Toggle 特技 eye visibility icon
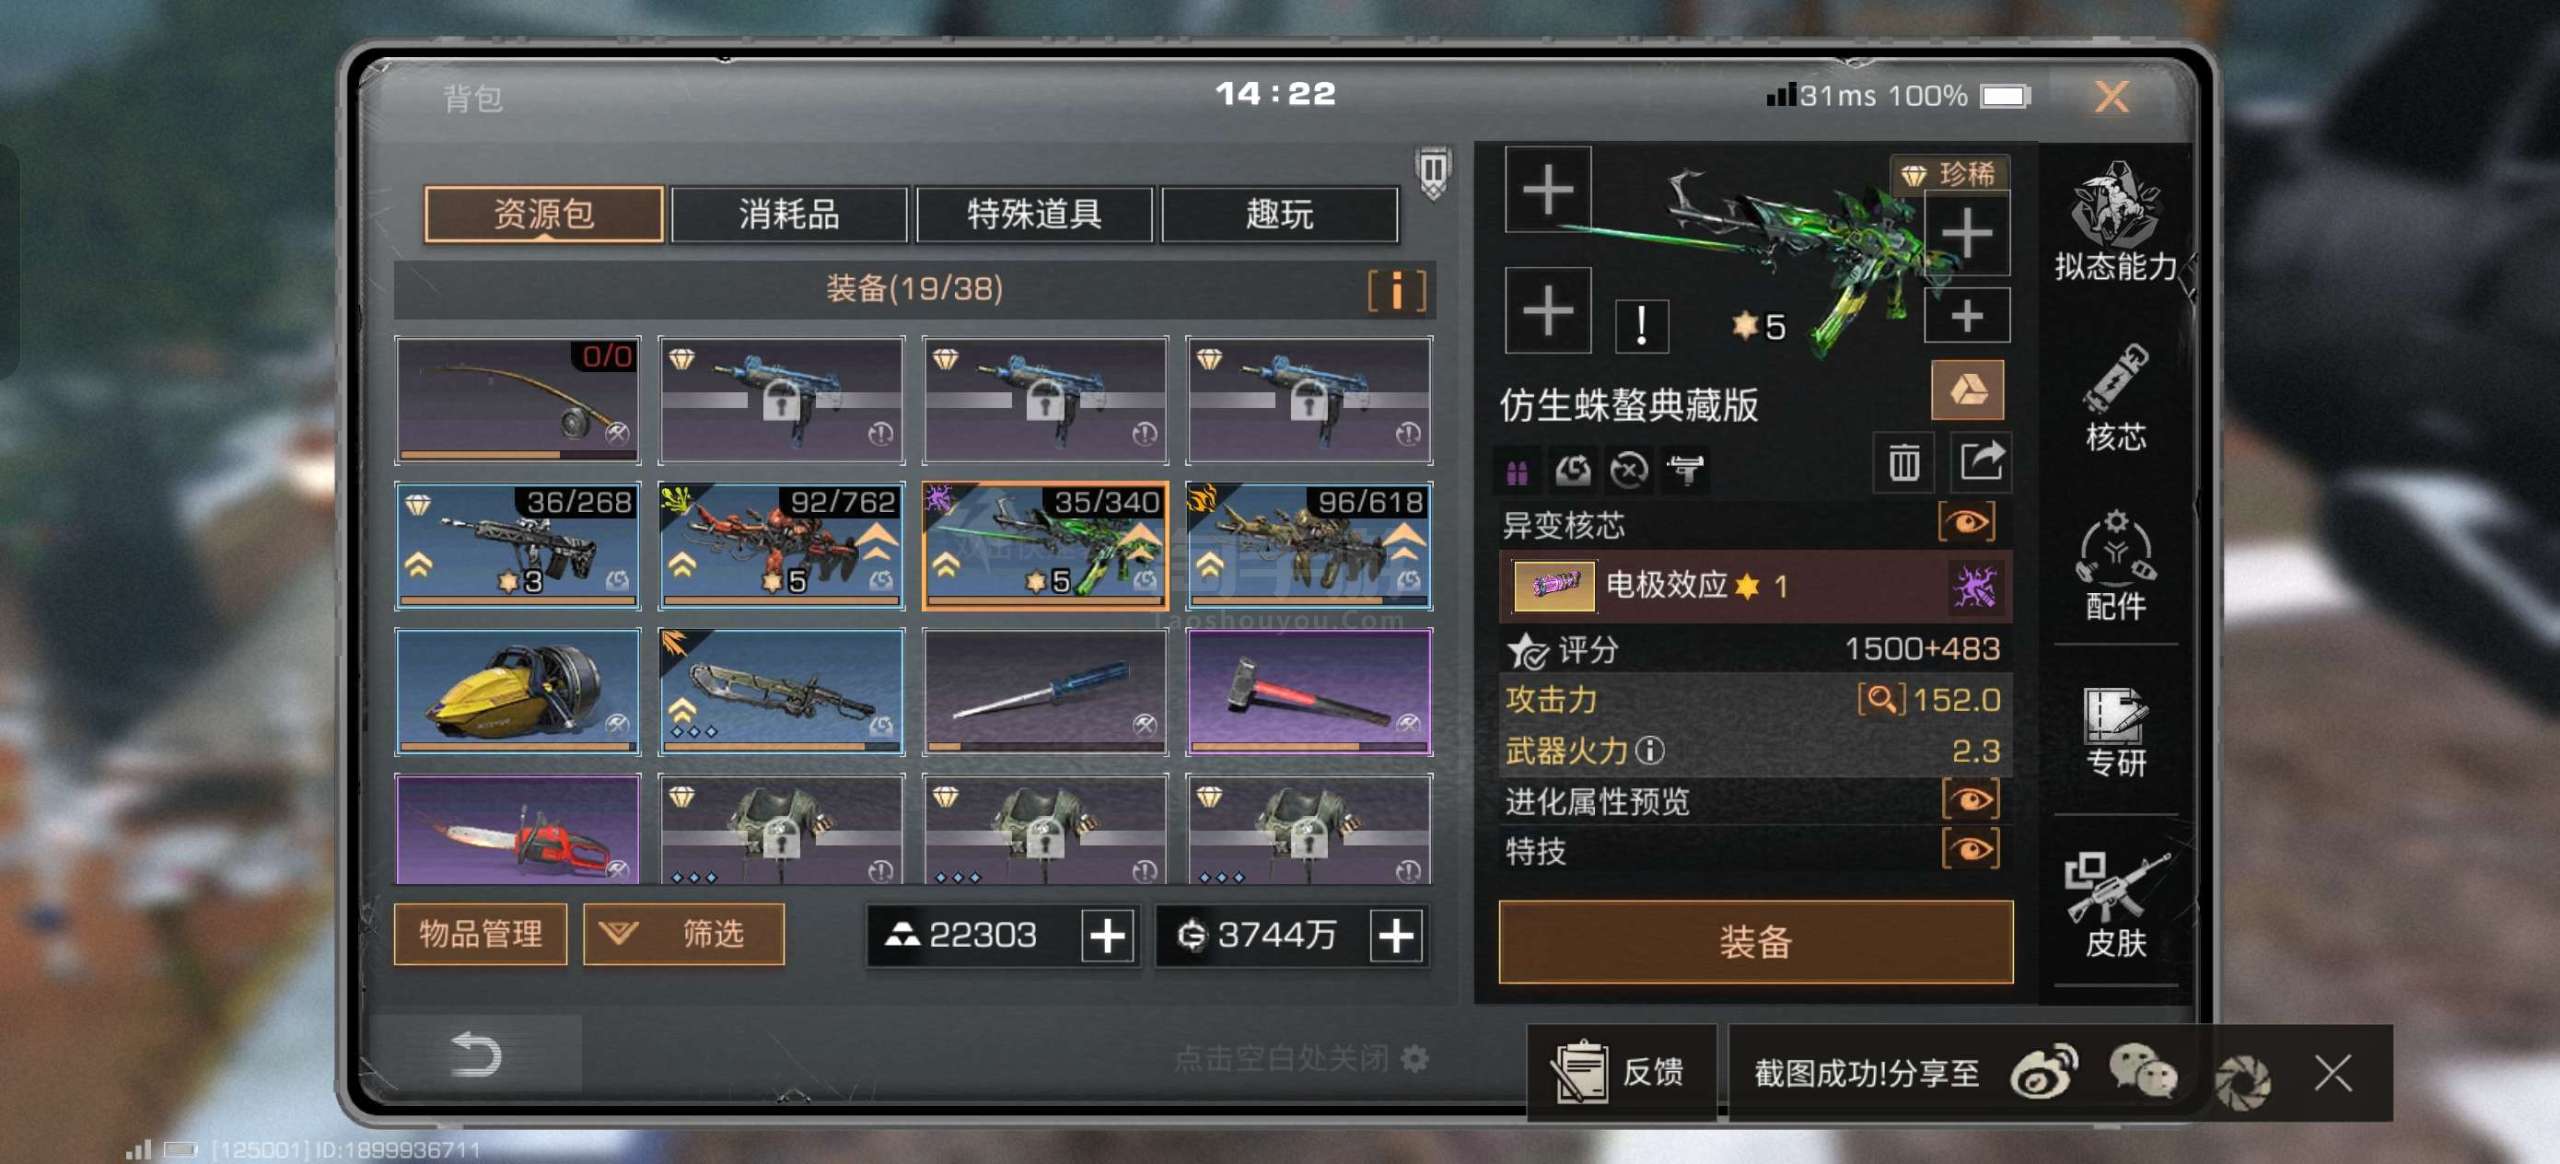 [x=1970, y=849]
